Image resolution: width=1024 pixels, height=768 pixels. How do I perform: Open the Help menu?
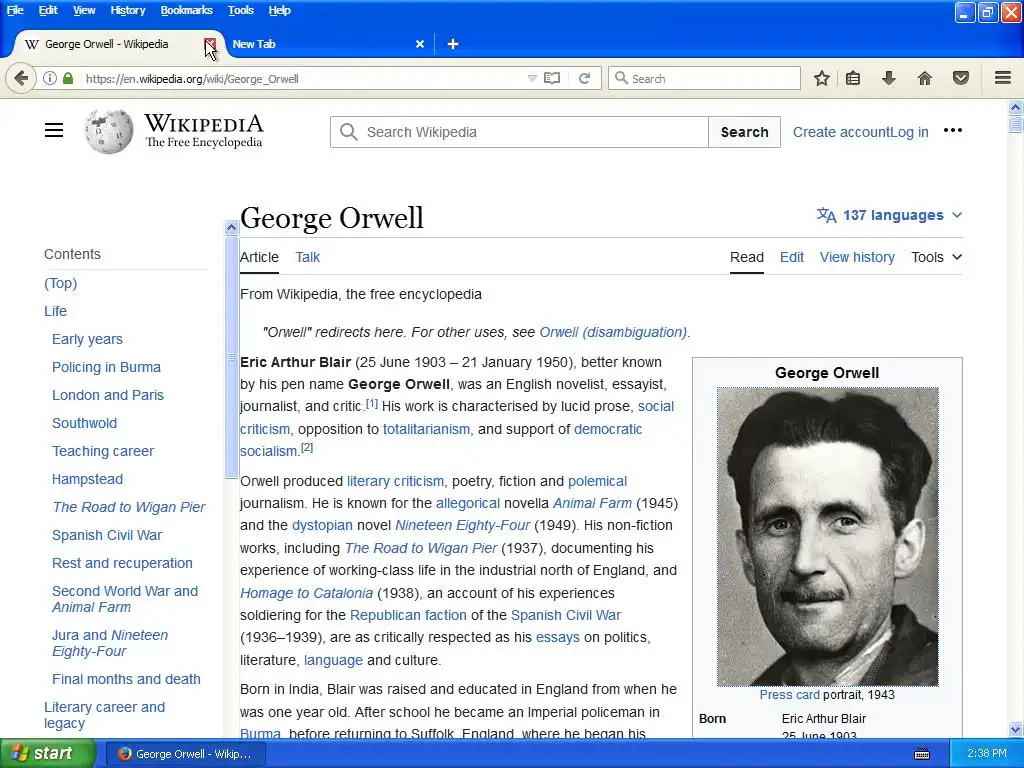tap(280, 10)
